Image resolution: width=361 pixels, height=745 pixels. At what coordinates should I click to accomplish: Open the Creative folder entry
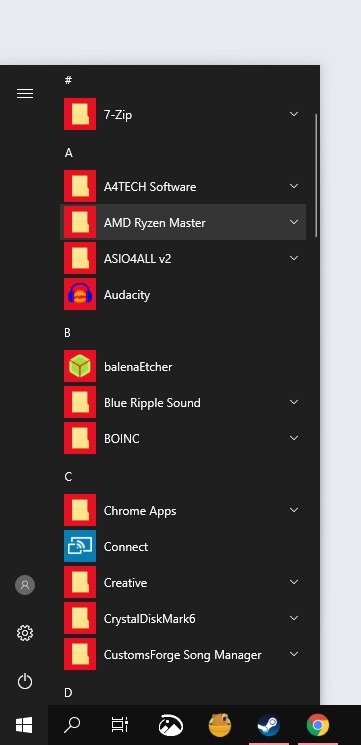(x=183, y=583)
